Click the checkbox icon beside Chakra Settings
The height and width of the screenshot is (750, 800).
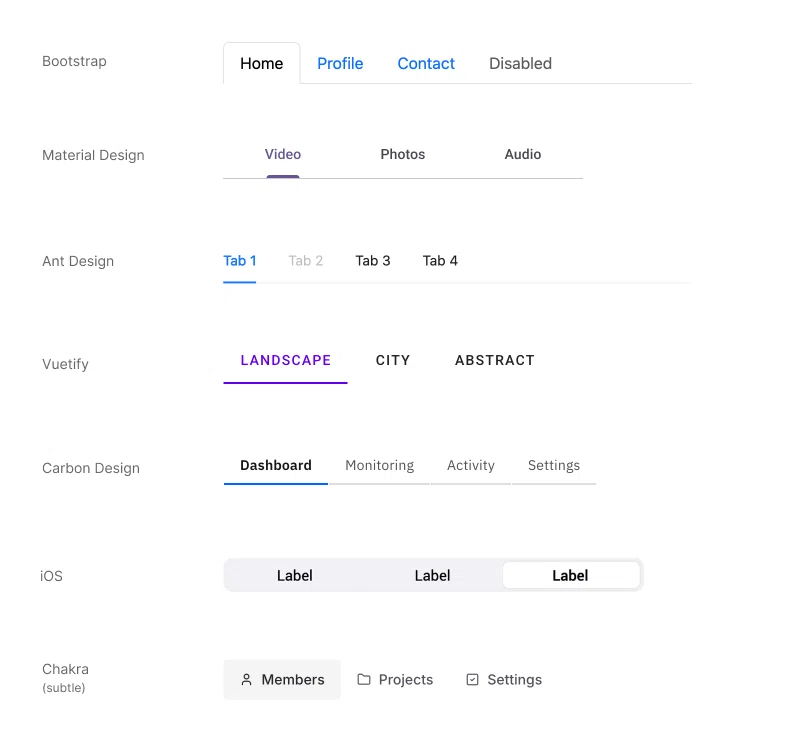point(472,680)
